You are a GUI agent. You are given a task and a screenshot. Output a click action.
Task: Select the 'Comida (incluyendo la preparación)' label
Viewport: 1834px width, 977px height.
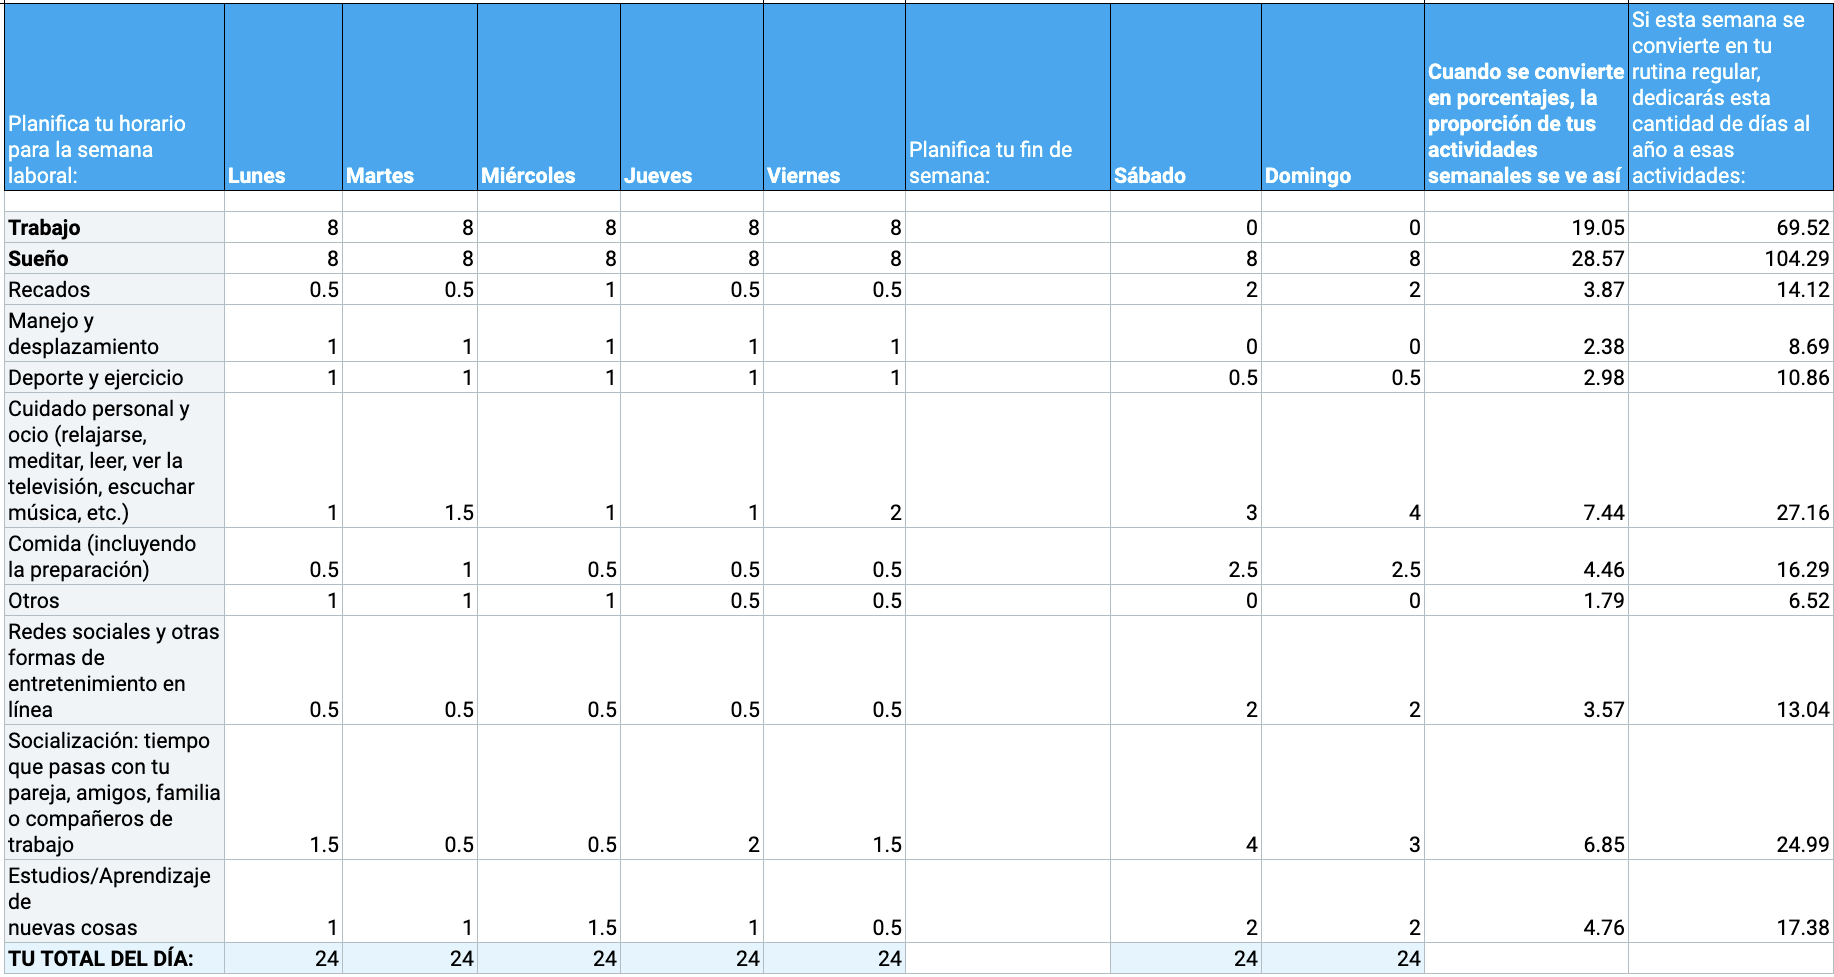(x=114, y=556)
